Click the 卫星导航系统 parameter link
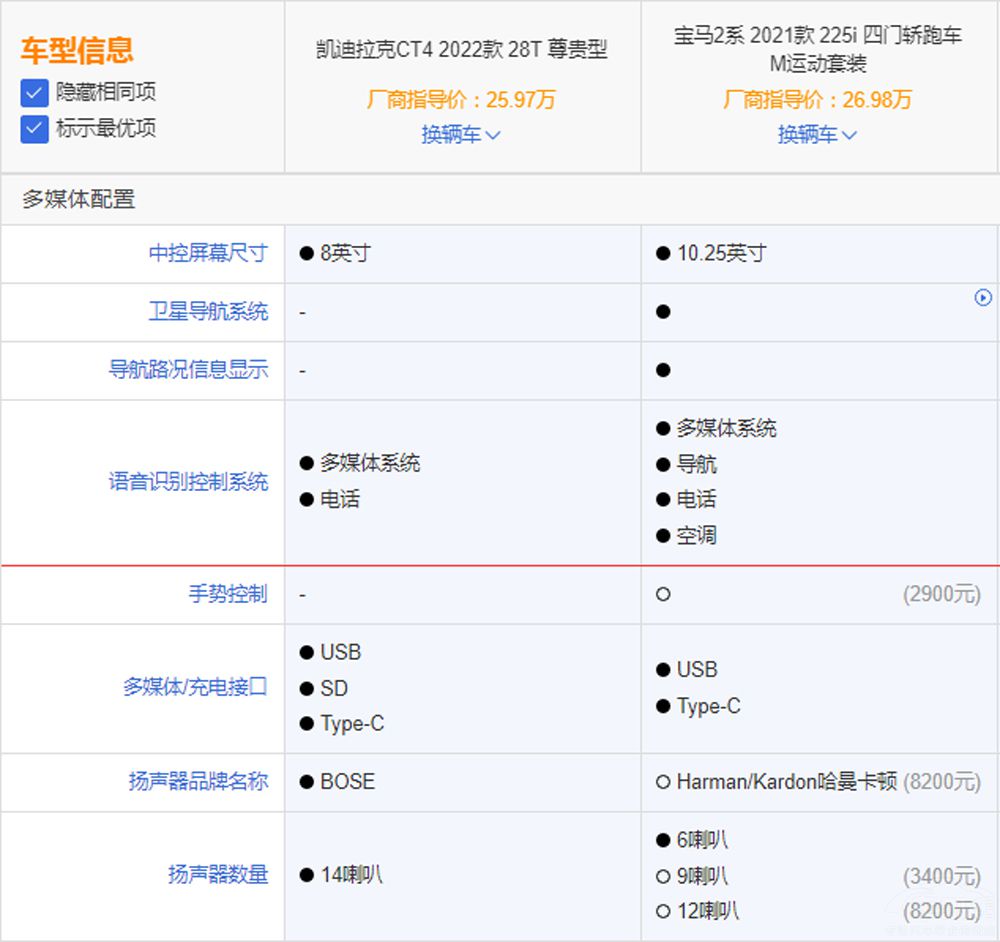This screenshot has width=1000, height=942. point(208,312)
